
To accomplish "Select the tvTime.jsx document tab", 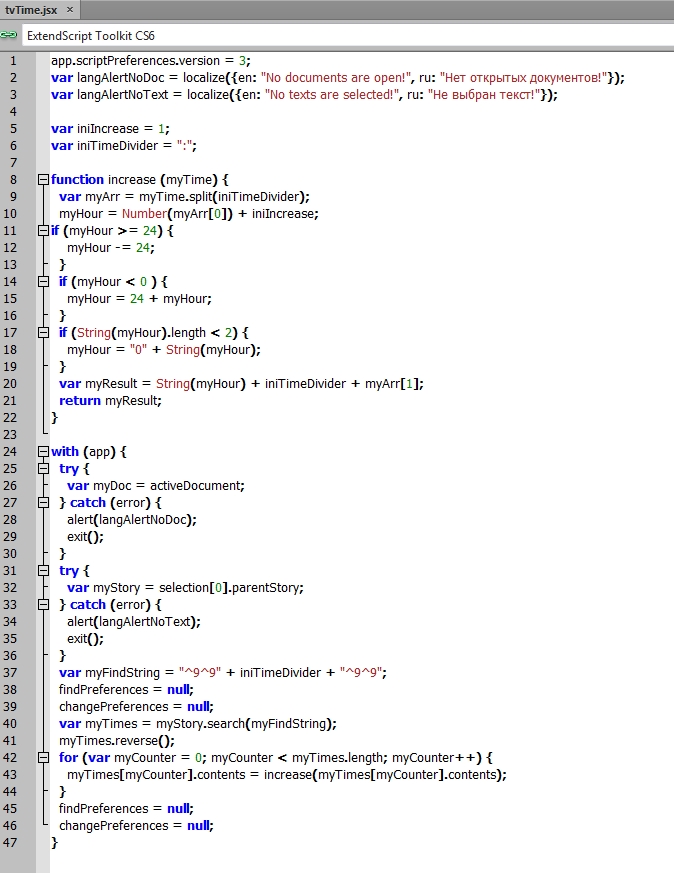I will point(40,9).
